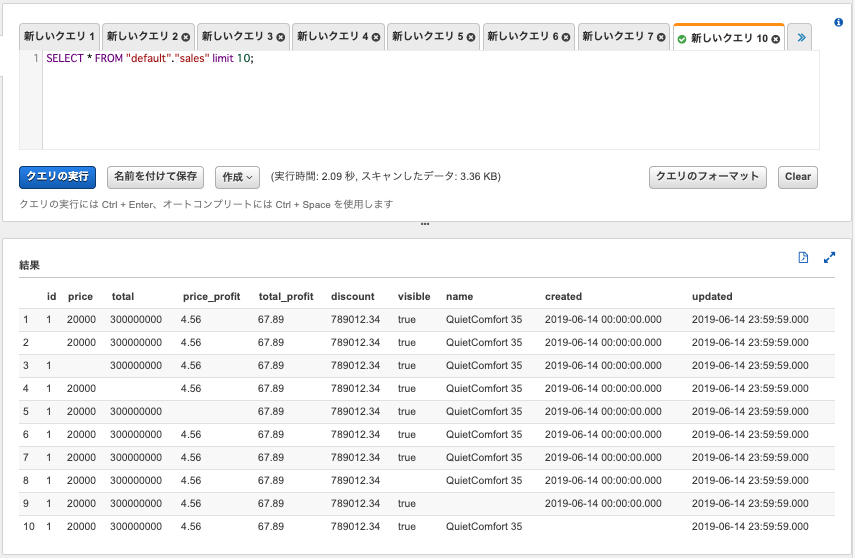
Task: Click into the SQL query editor
Action: tap(431, 100)
